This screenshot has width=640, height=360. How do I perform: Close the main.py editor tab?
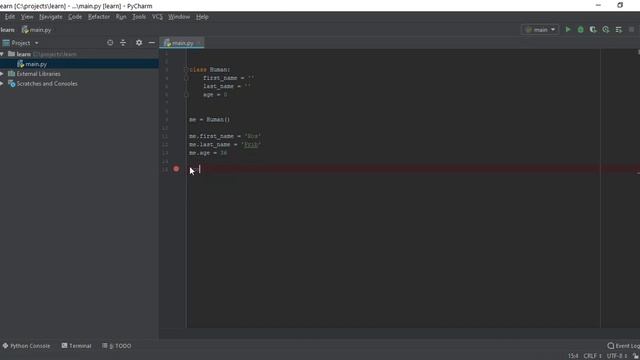(199, 43)
